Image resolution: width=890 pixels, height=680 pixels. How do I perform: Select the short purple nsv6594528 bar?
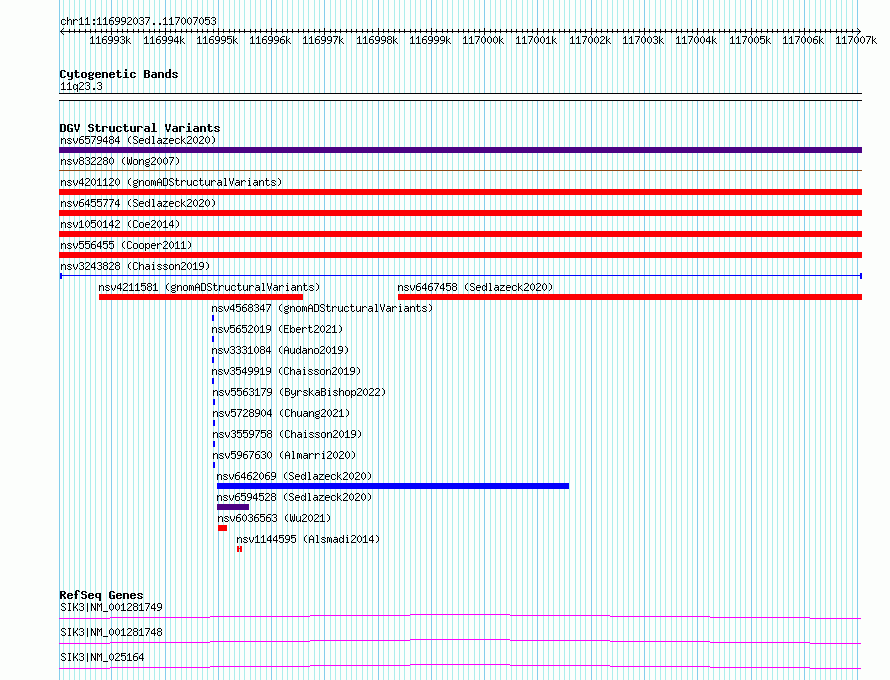[233, 507]
